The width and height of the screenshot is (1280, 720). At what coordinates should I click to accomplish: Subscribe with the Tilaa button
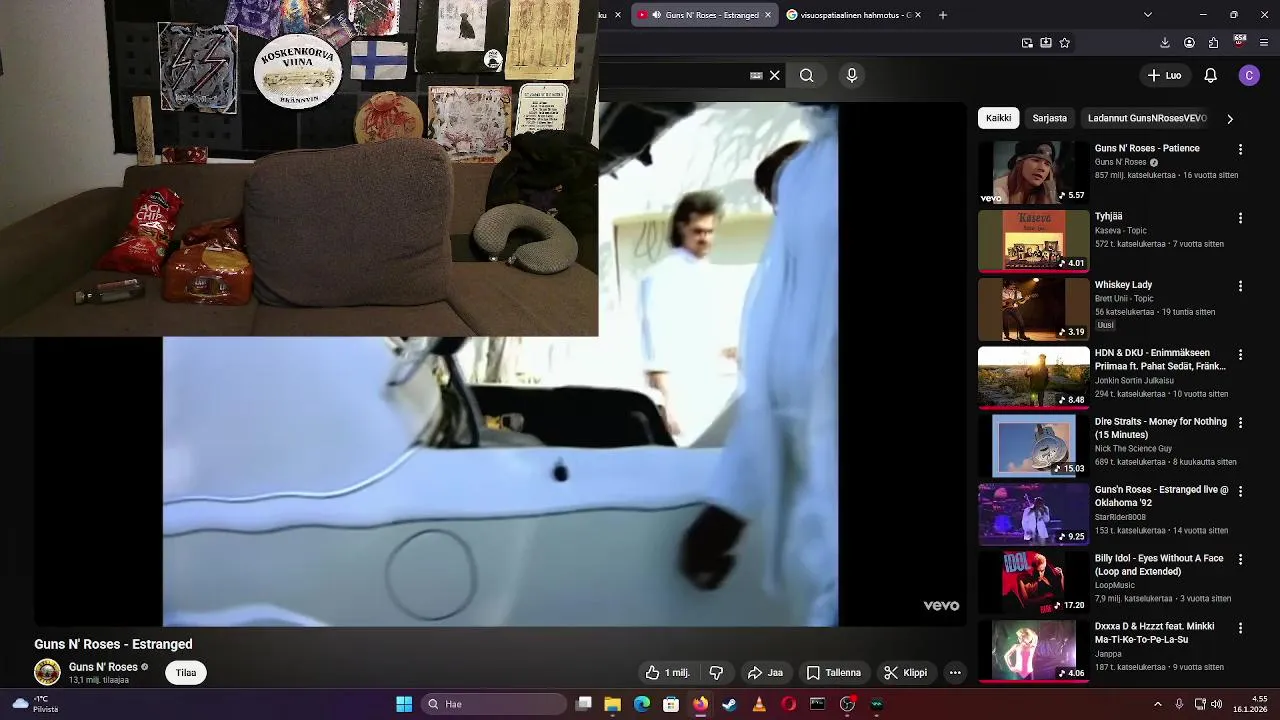click(x=186, y=673)
